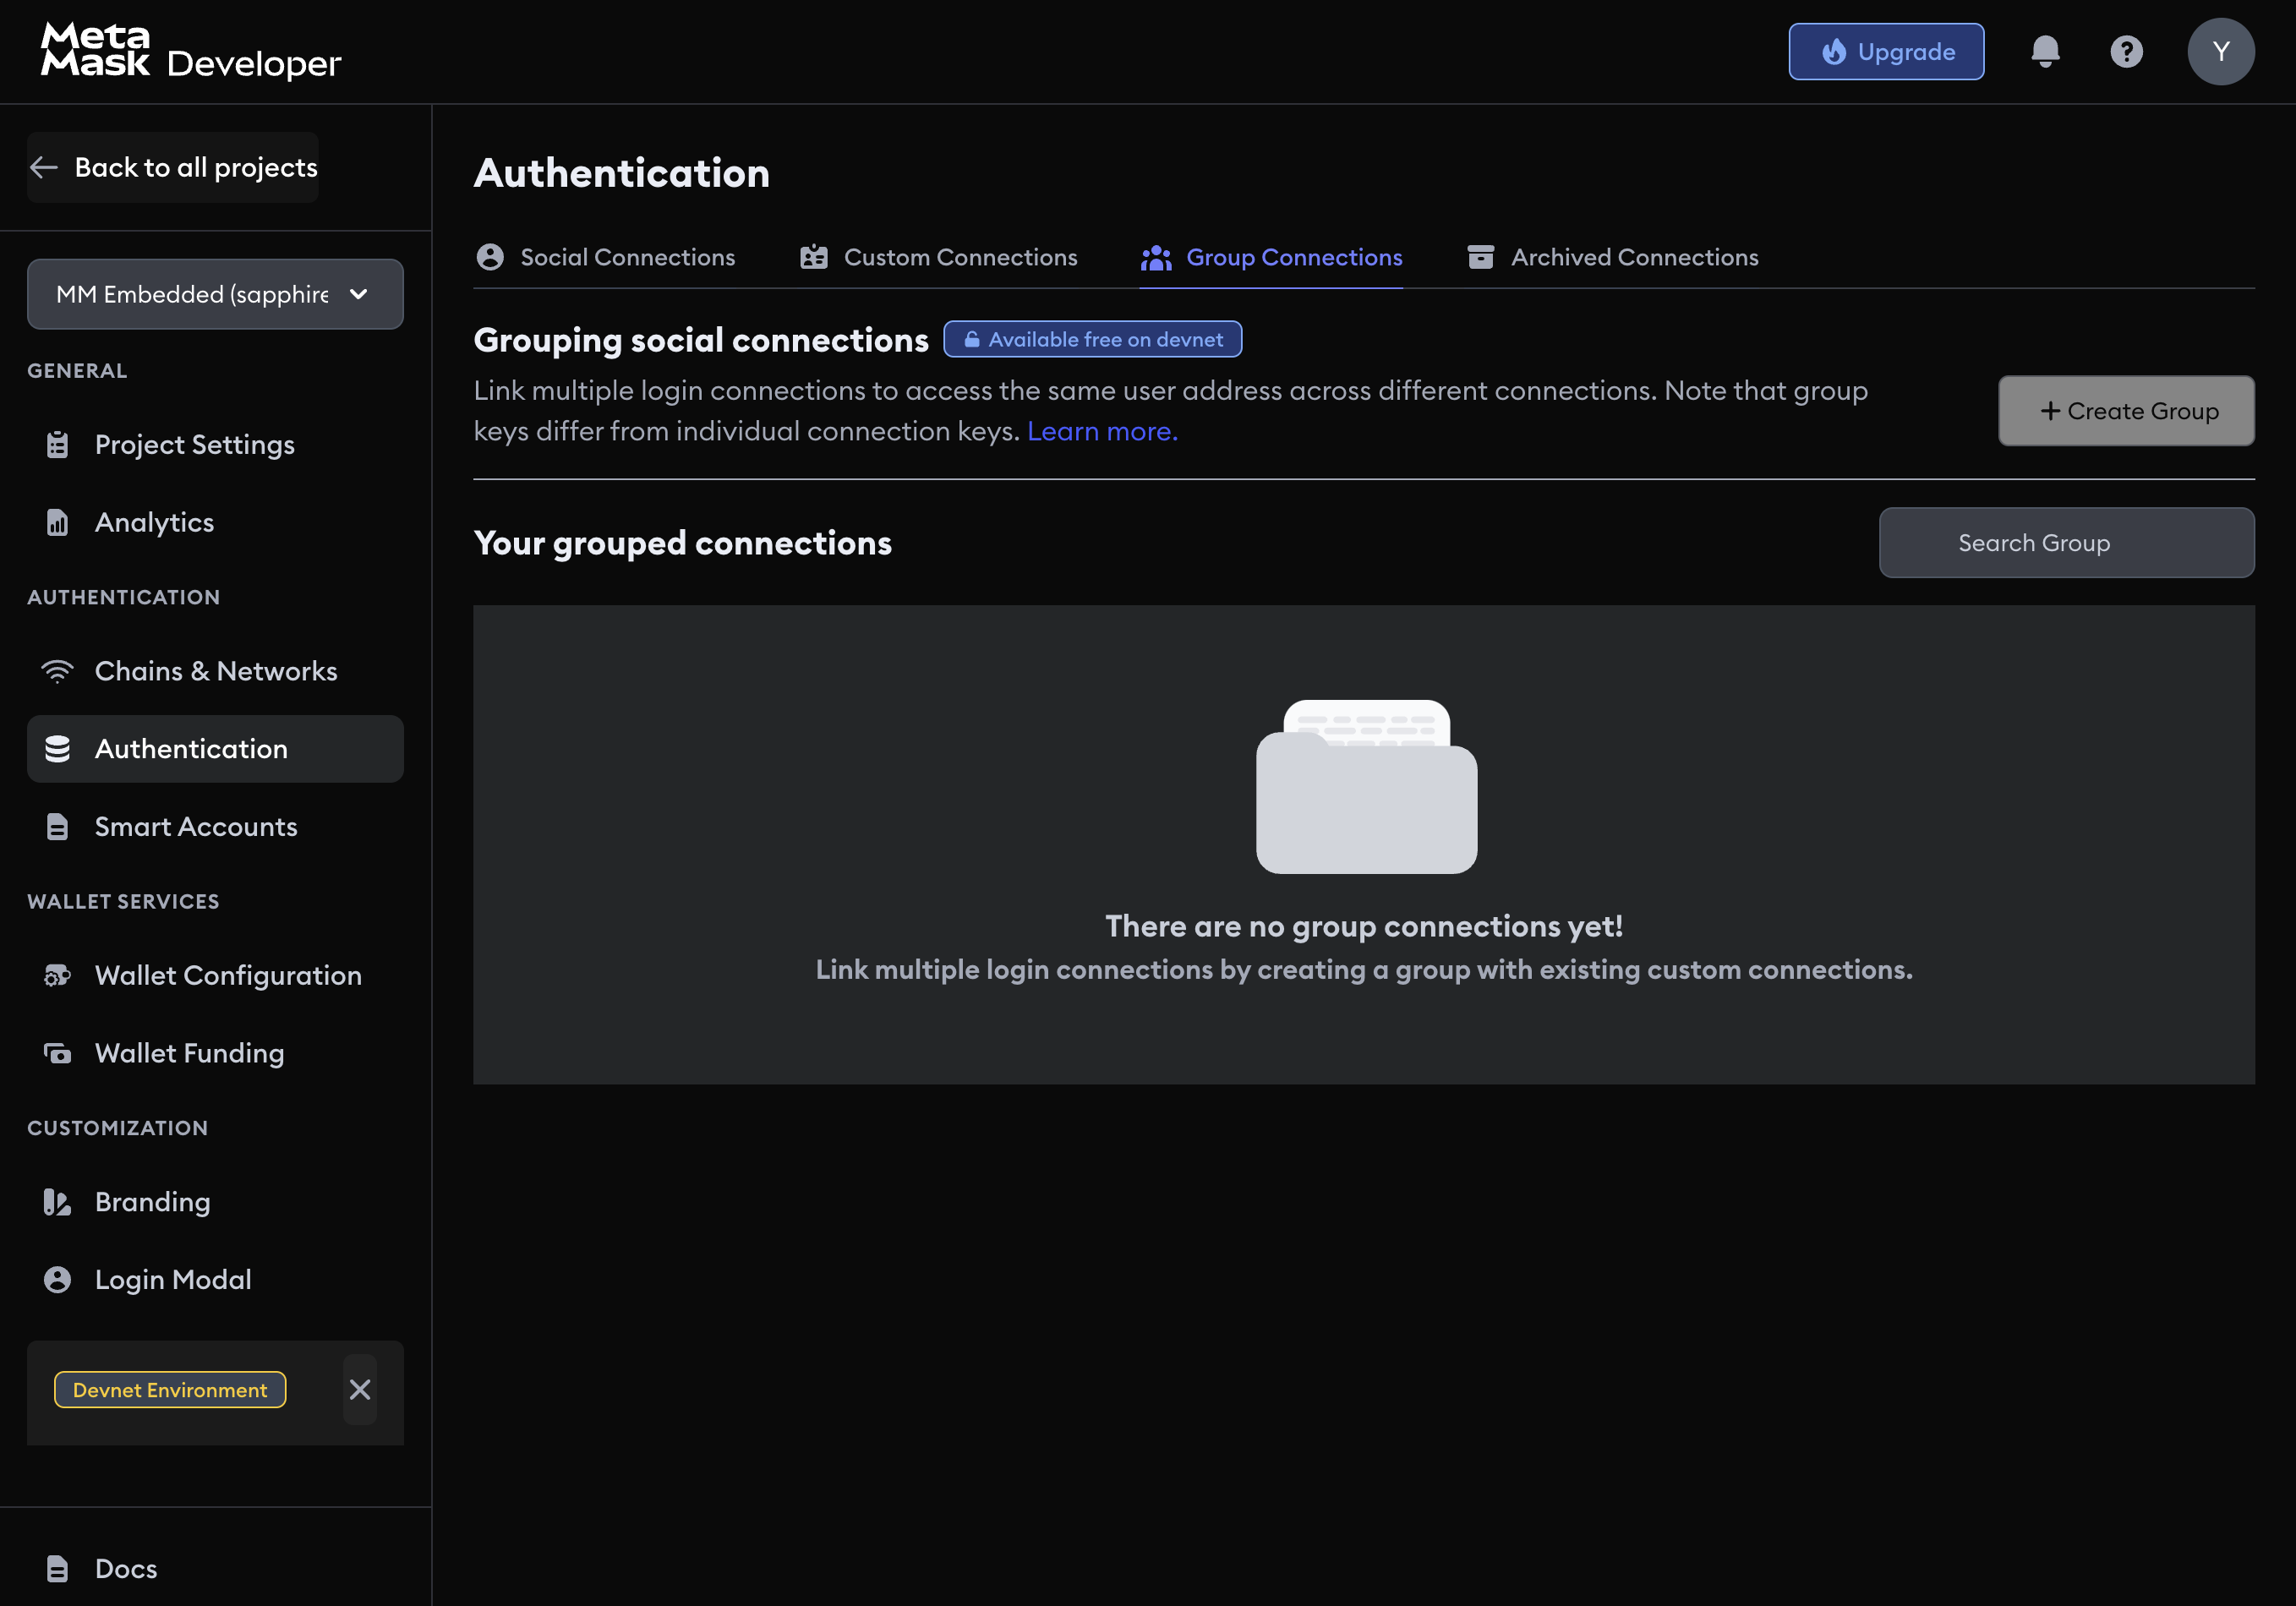Follow the Learn more link

(1102, 431)
